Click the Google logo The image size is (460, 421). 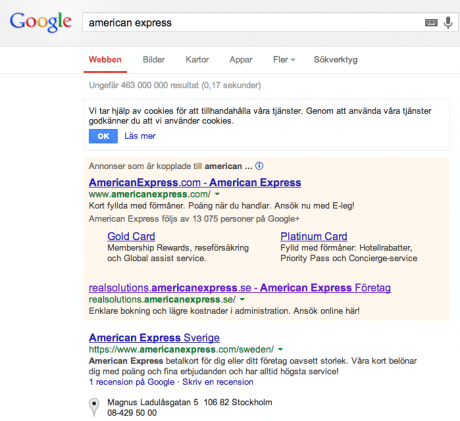pos(41,22)
